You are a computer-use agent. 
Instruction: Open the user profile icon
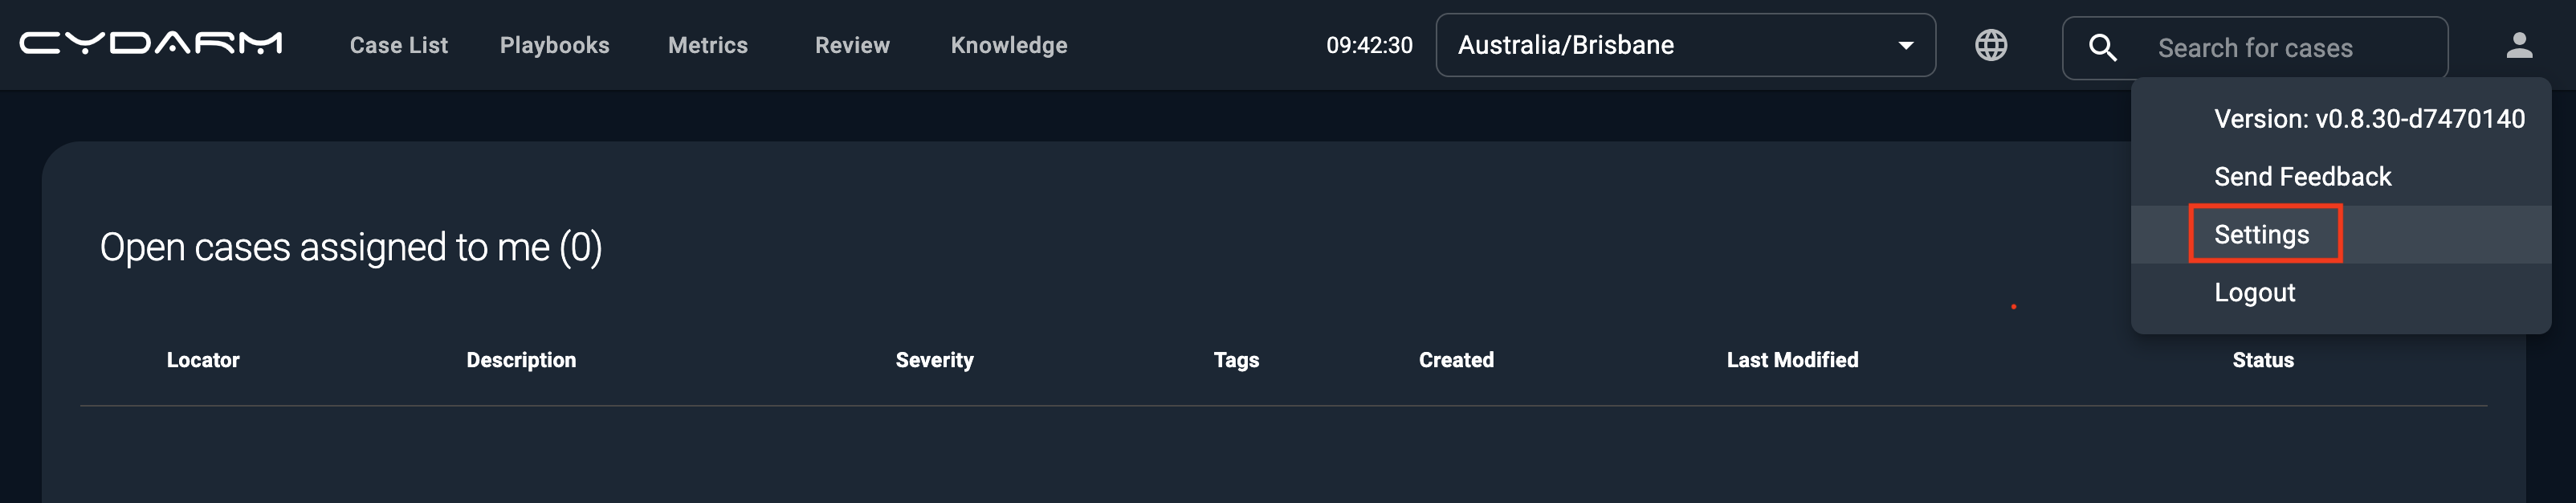pyautogui.click(x=2519, y=45)
